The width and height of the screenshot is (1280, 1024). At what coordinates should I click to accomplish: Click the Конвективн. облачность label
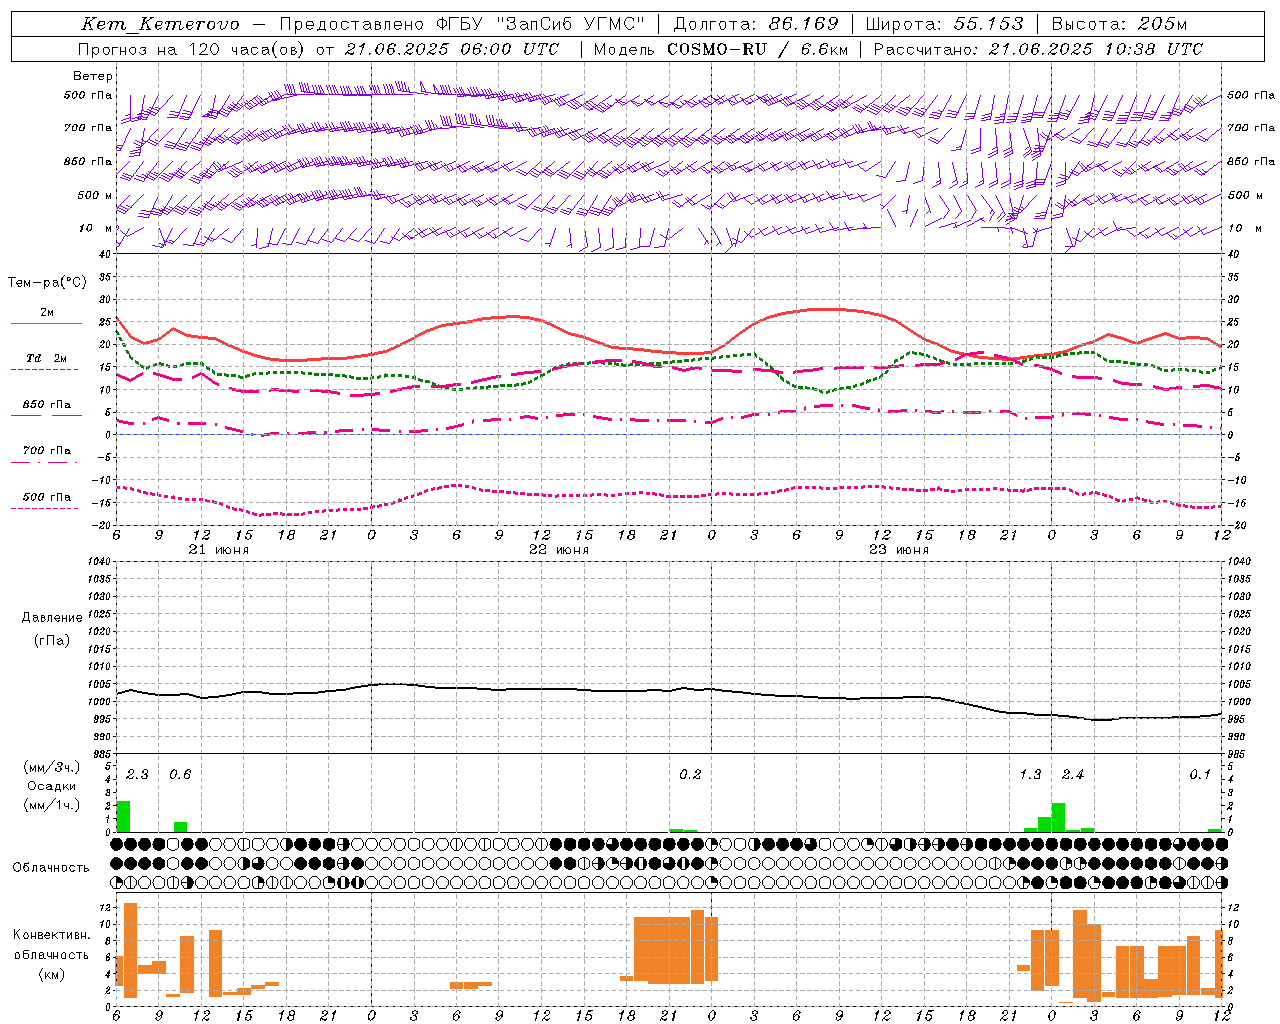[x=51, y=945]
